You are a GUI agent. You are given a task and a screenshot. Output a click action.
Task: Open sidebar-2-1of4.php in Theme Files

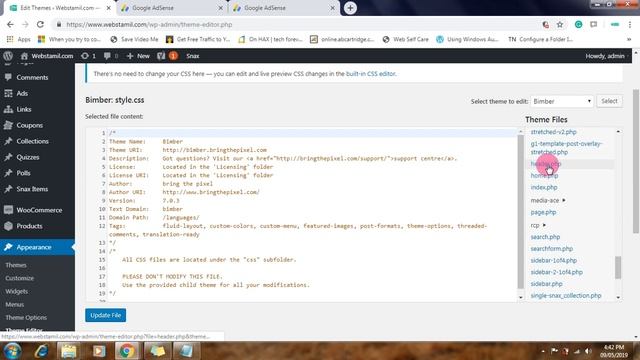(557, 272)
